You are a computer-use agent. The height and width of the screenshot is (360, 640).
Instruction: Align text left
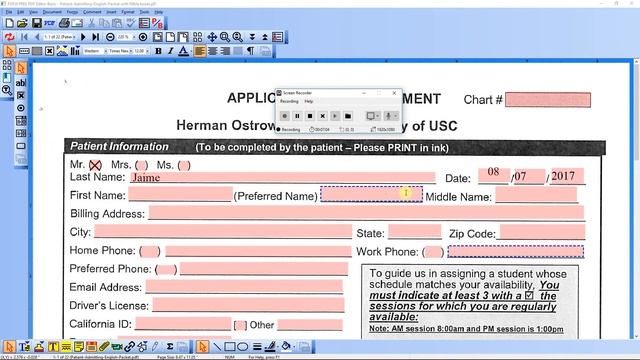200,51
